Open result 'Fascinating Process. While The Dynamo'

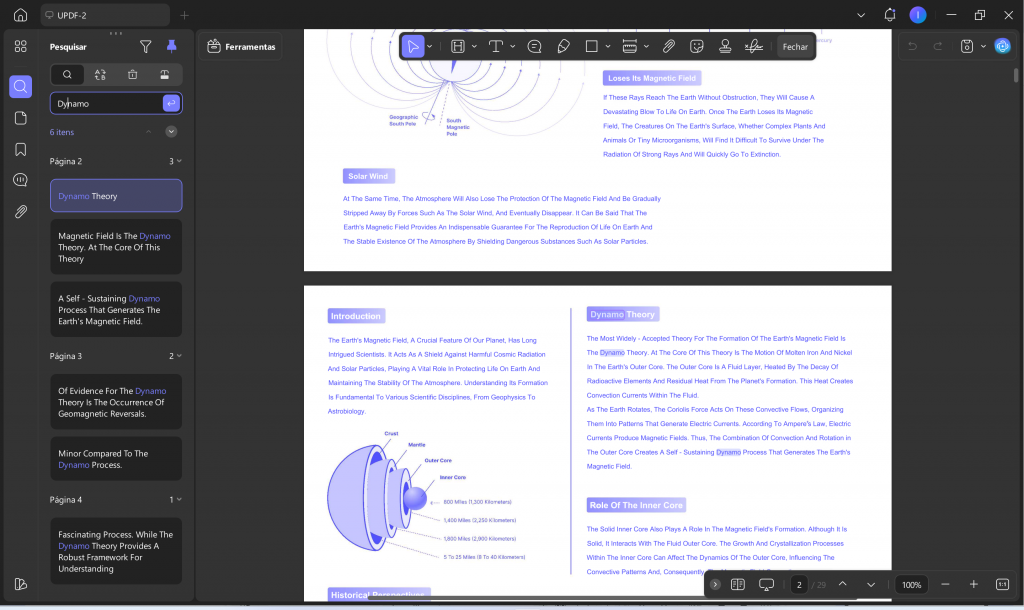click(116, 551)
